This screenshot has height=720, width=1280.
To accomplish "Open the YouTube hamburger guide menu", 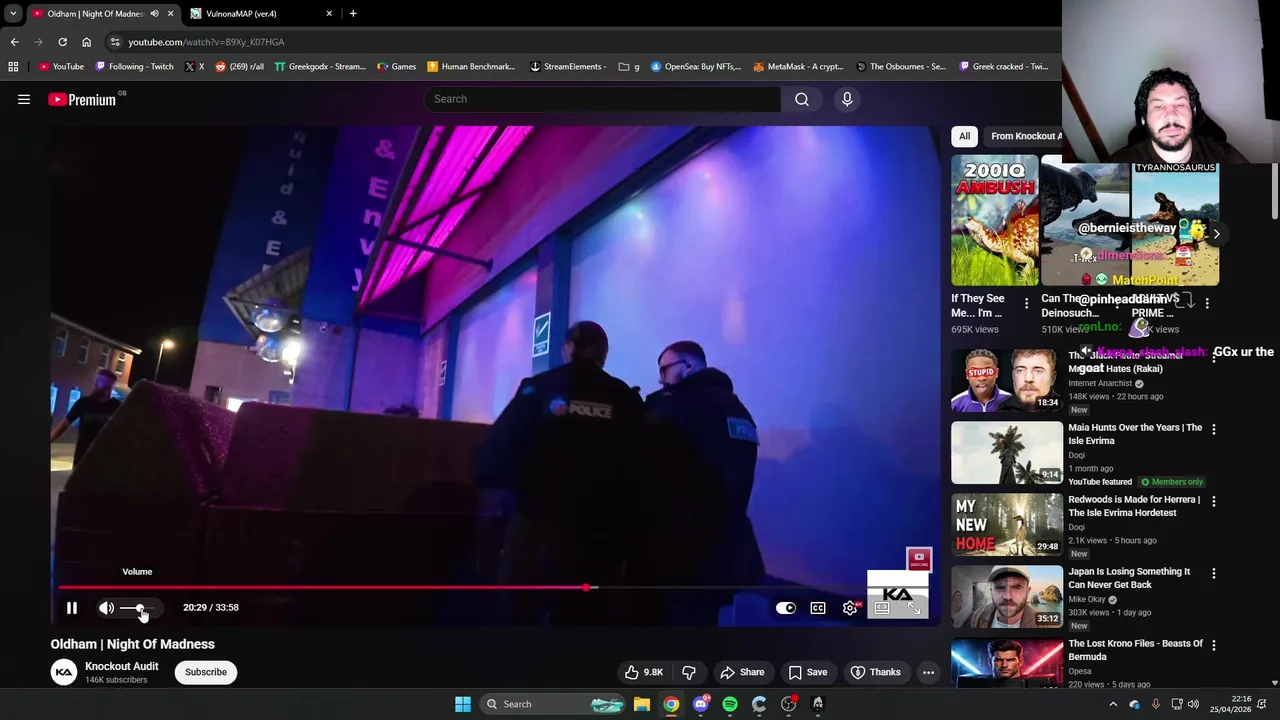I will [24, 99].
